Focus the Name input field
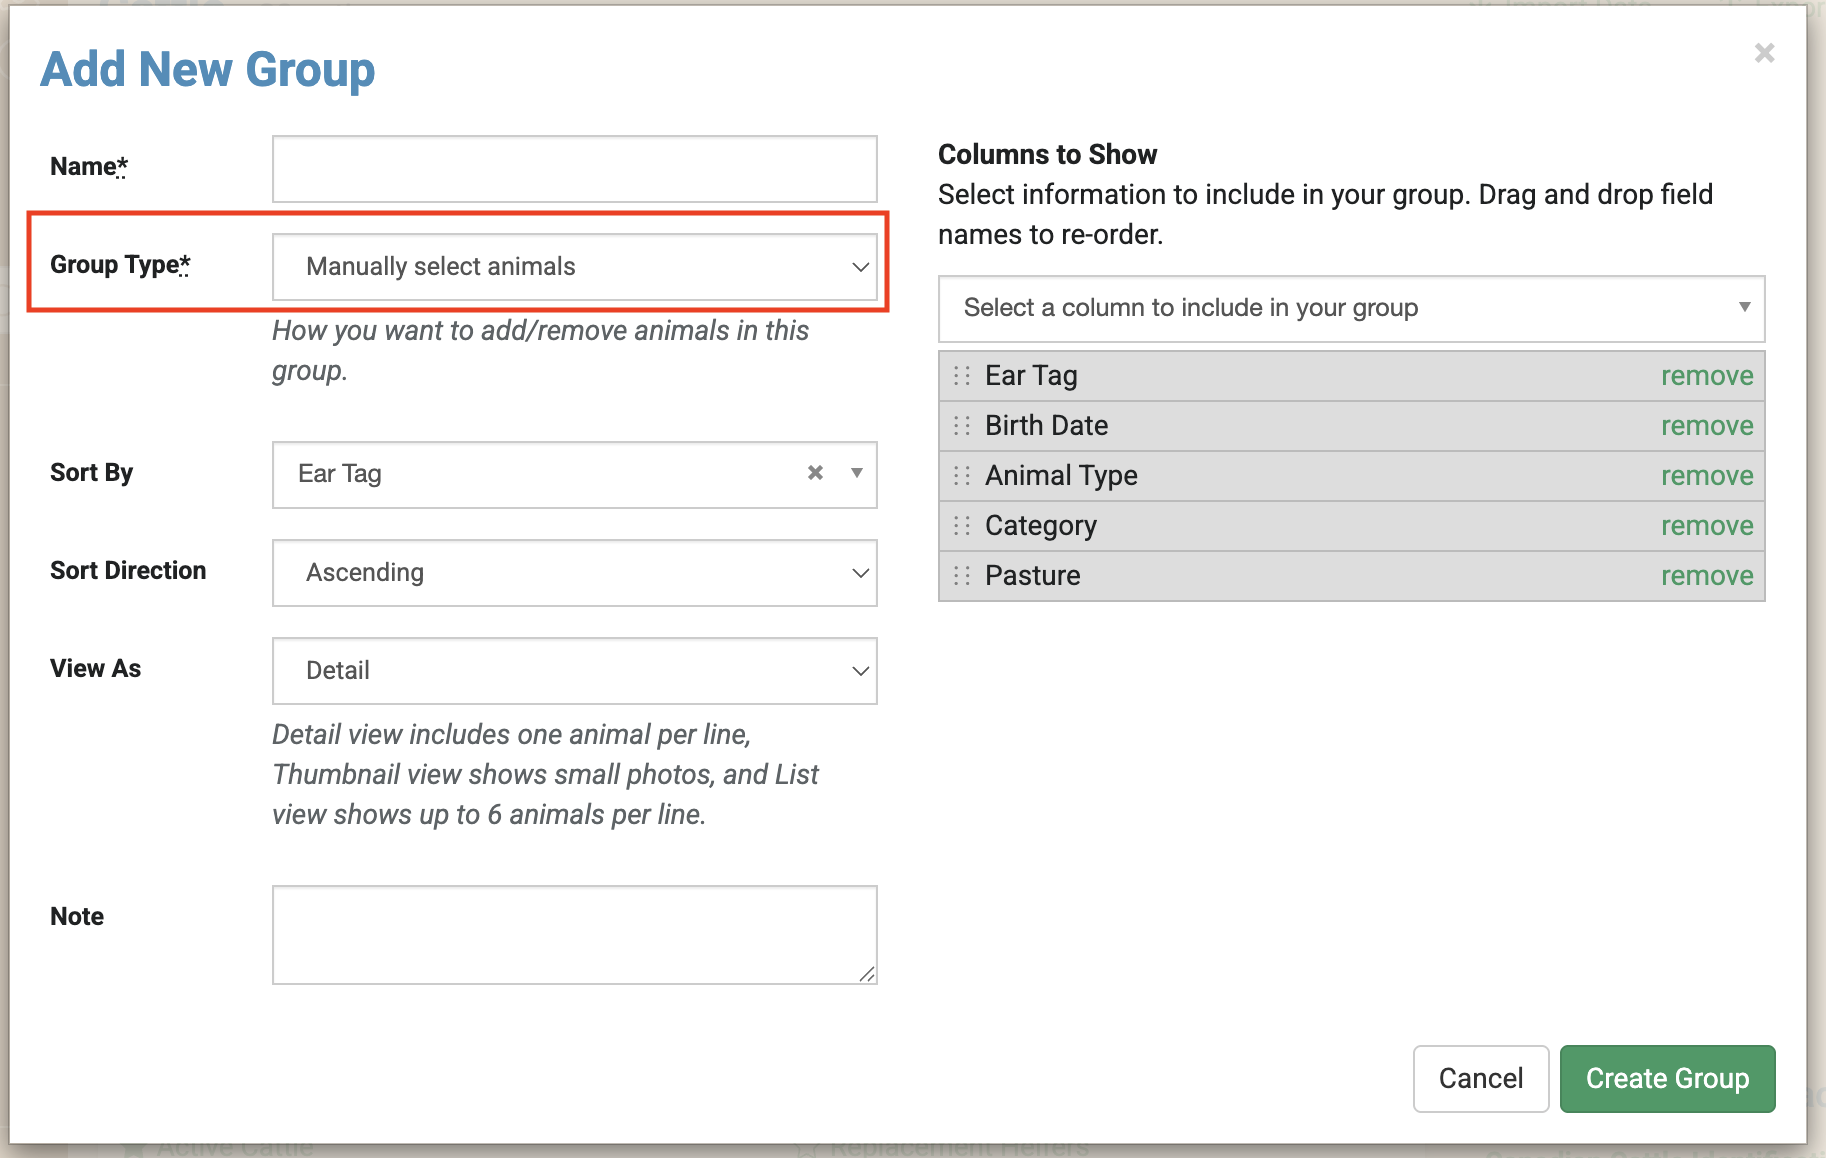The height and width of the screenshot is (1158, 1826). 574,169
